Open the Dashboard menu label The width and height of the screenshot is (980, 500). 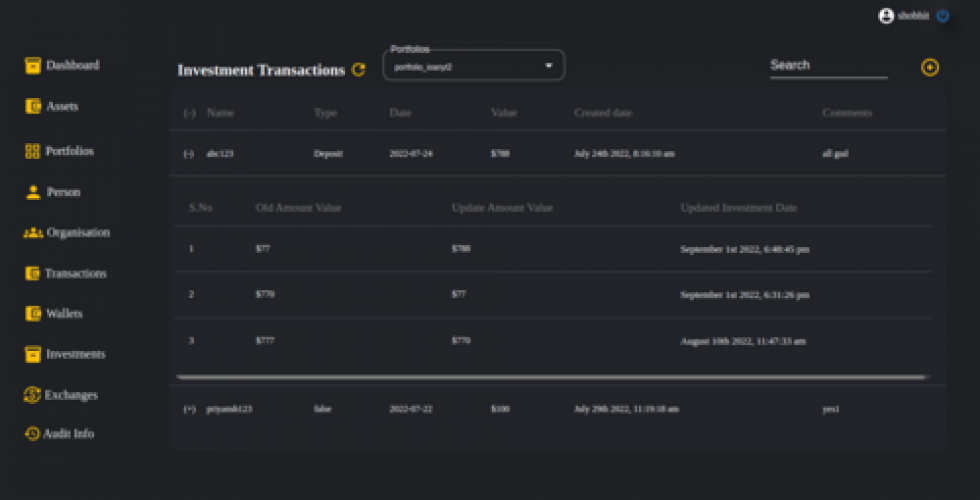(x=72, y=65)
